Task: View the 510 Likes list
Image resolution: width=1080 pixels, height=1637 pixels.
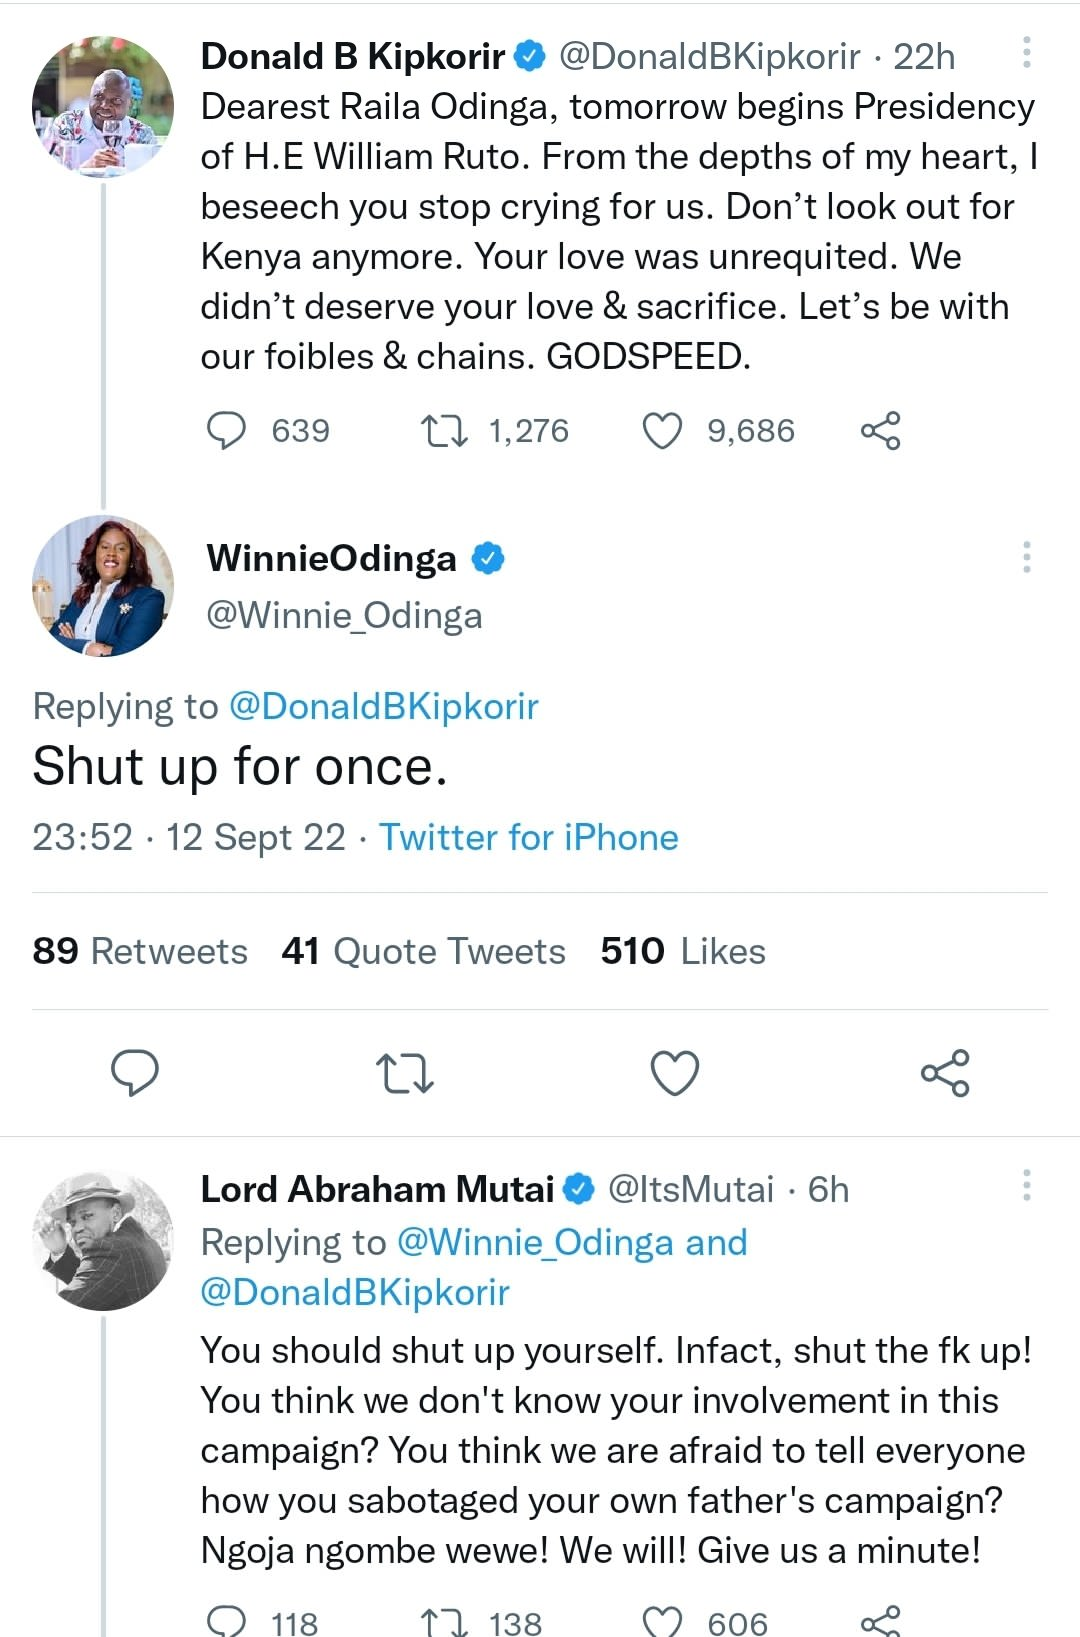Action: [x=683, y=951]
